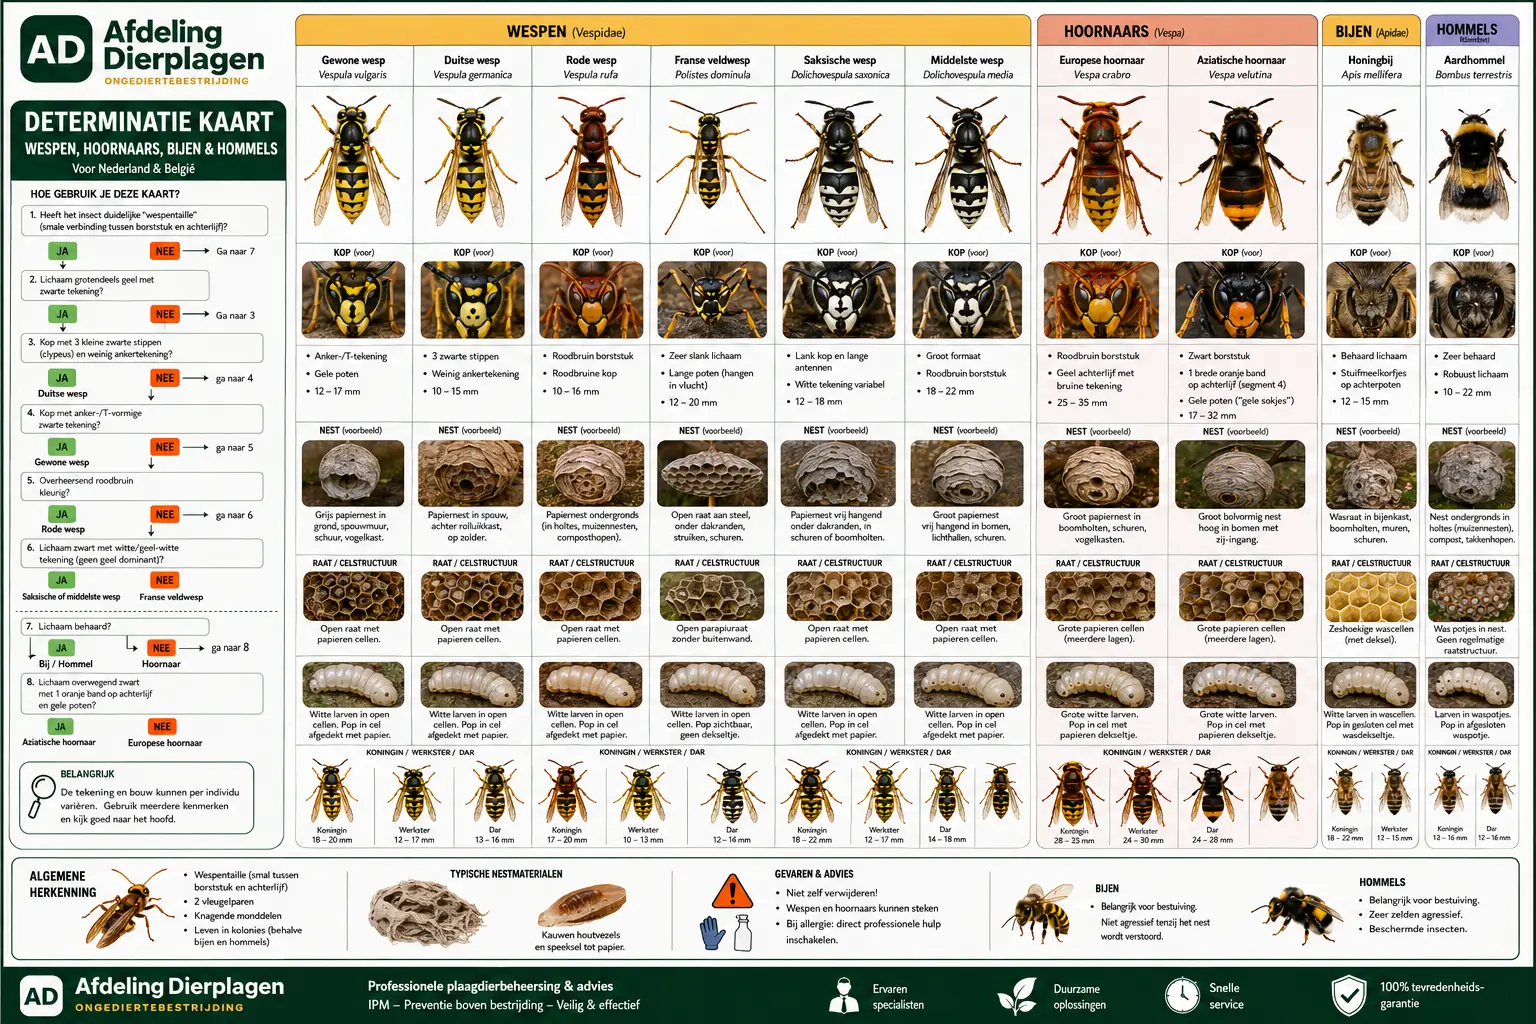The width and height of the screenshot is (1536, 1024).
Task: Click the NEE label above Franse veldwesp
Action: tap(165, 580)
